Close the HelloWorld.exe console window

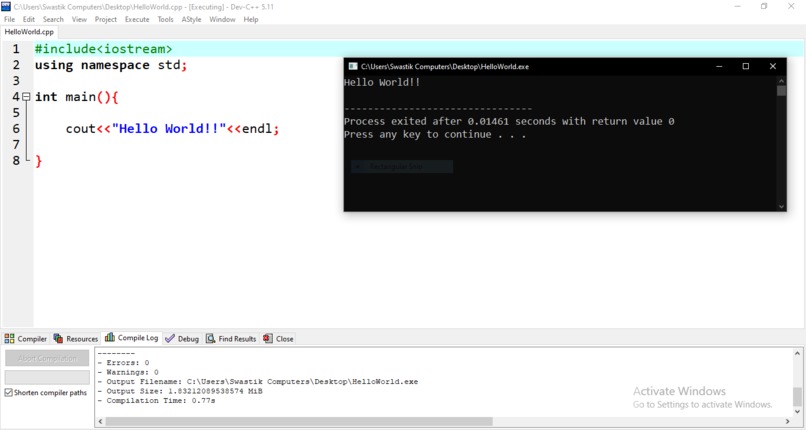[x=773, y=66]
